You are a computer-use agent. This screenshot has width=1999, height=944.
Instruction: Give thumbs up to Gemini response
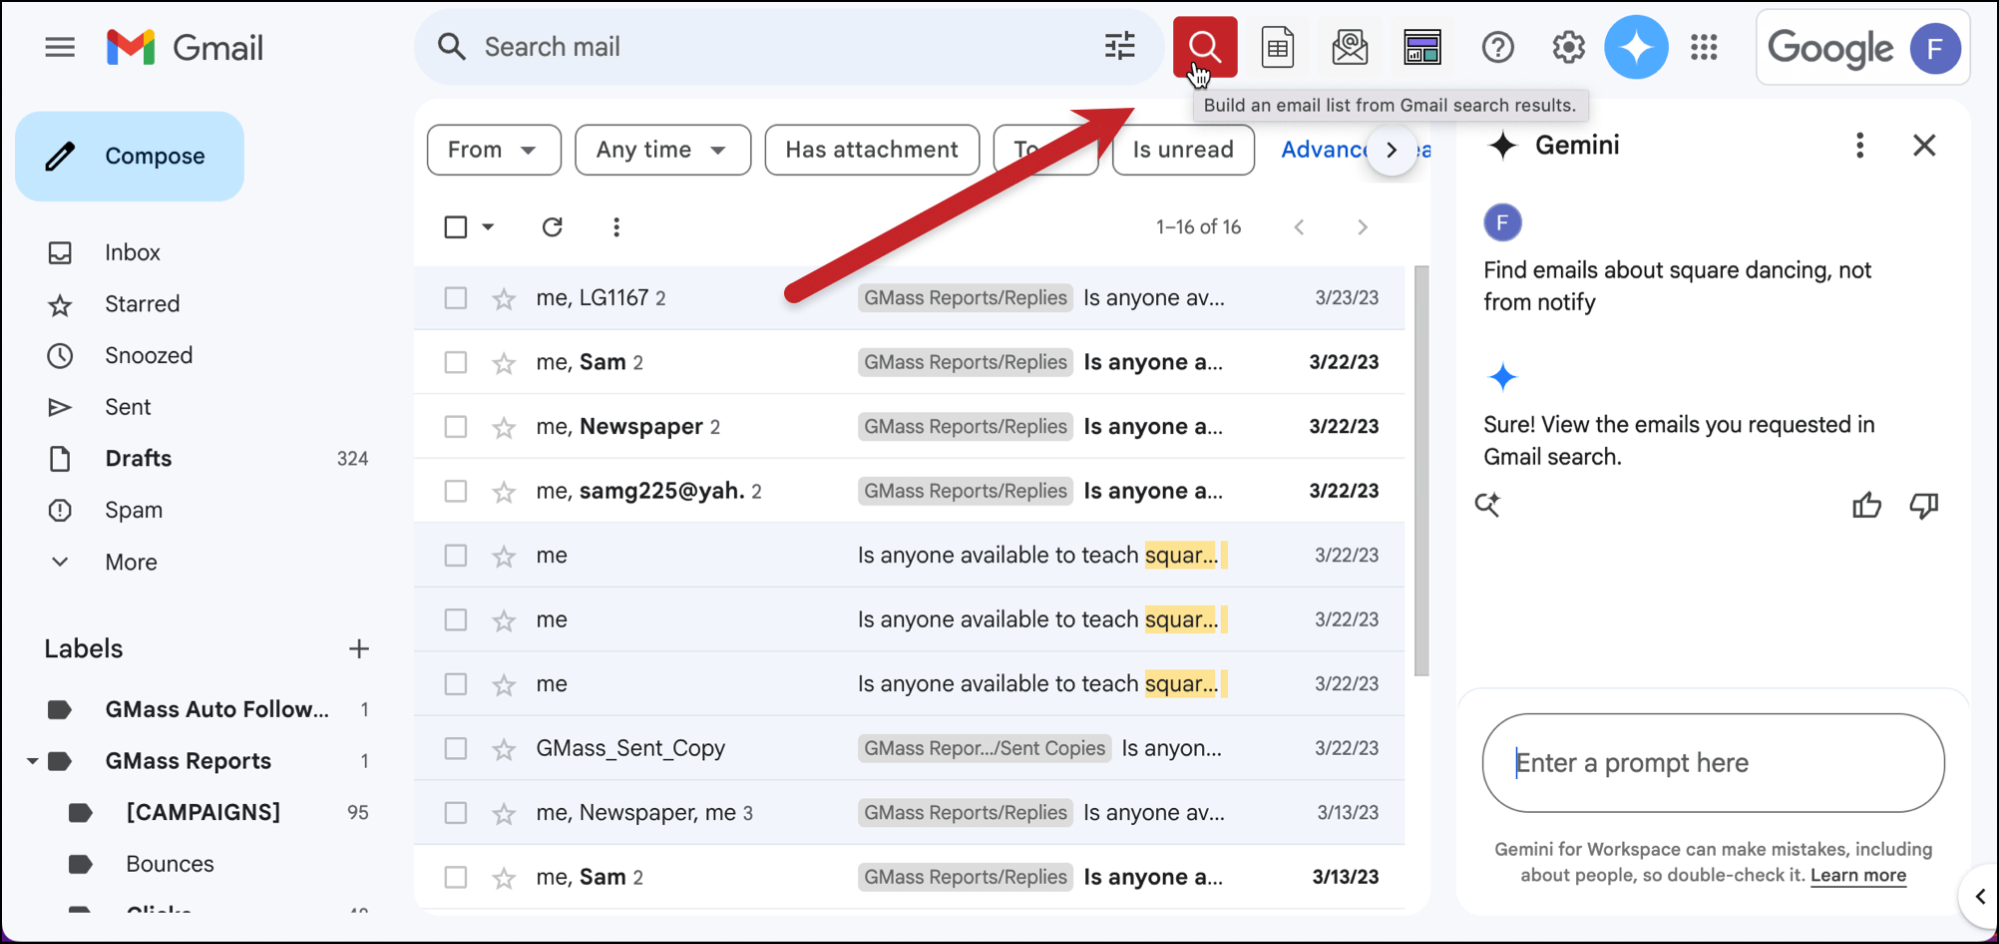pos(1866,505)
